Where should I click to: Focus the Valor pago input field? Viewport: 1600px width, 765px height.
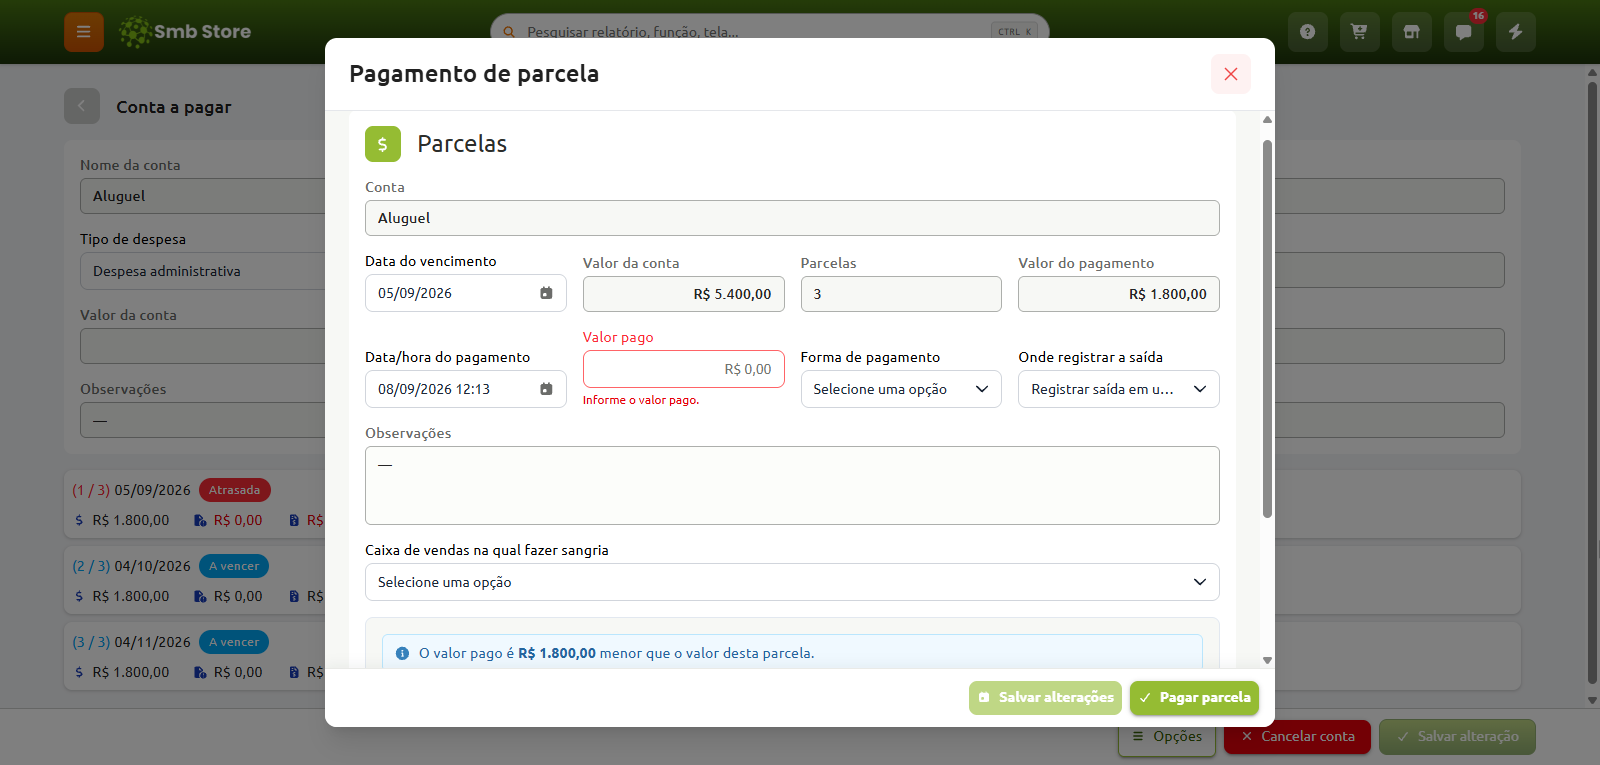pyautogui.click(x=684, y=369)
